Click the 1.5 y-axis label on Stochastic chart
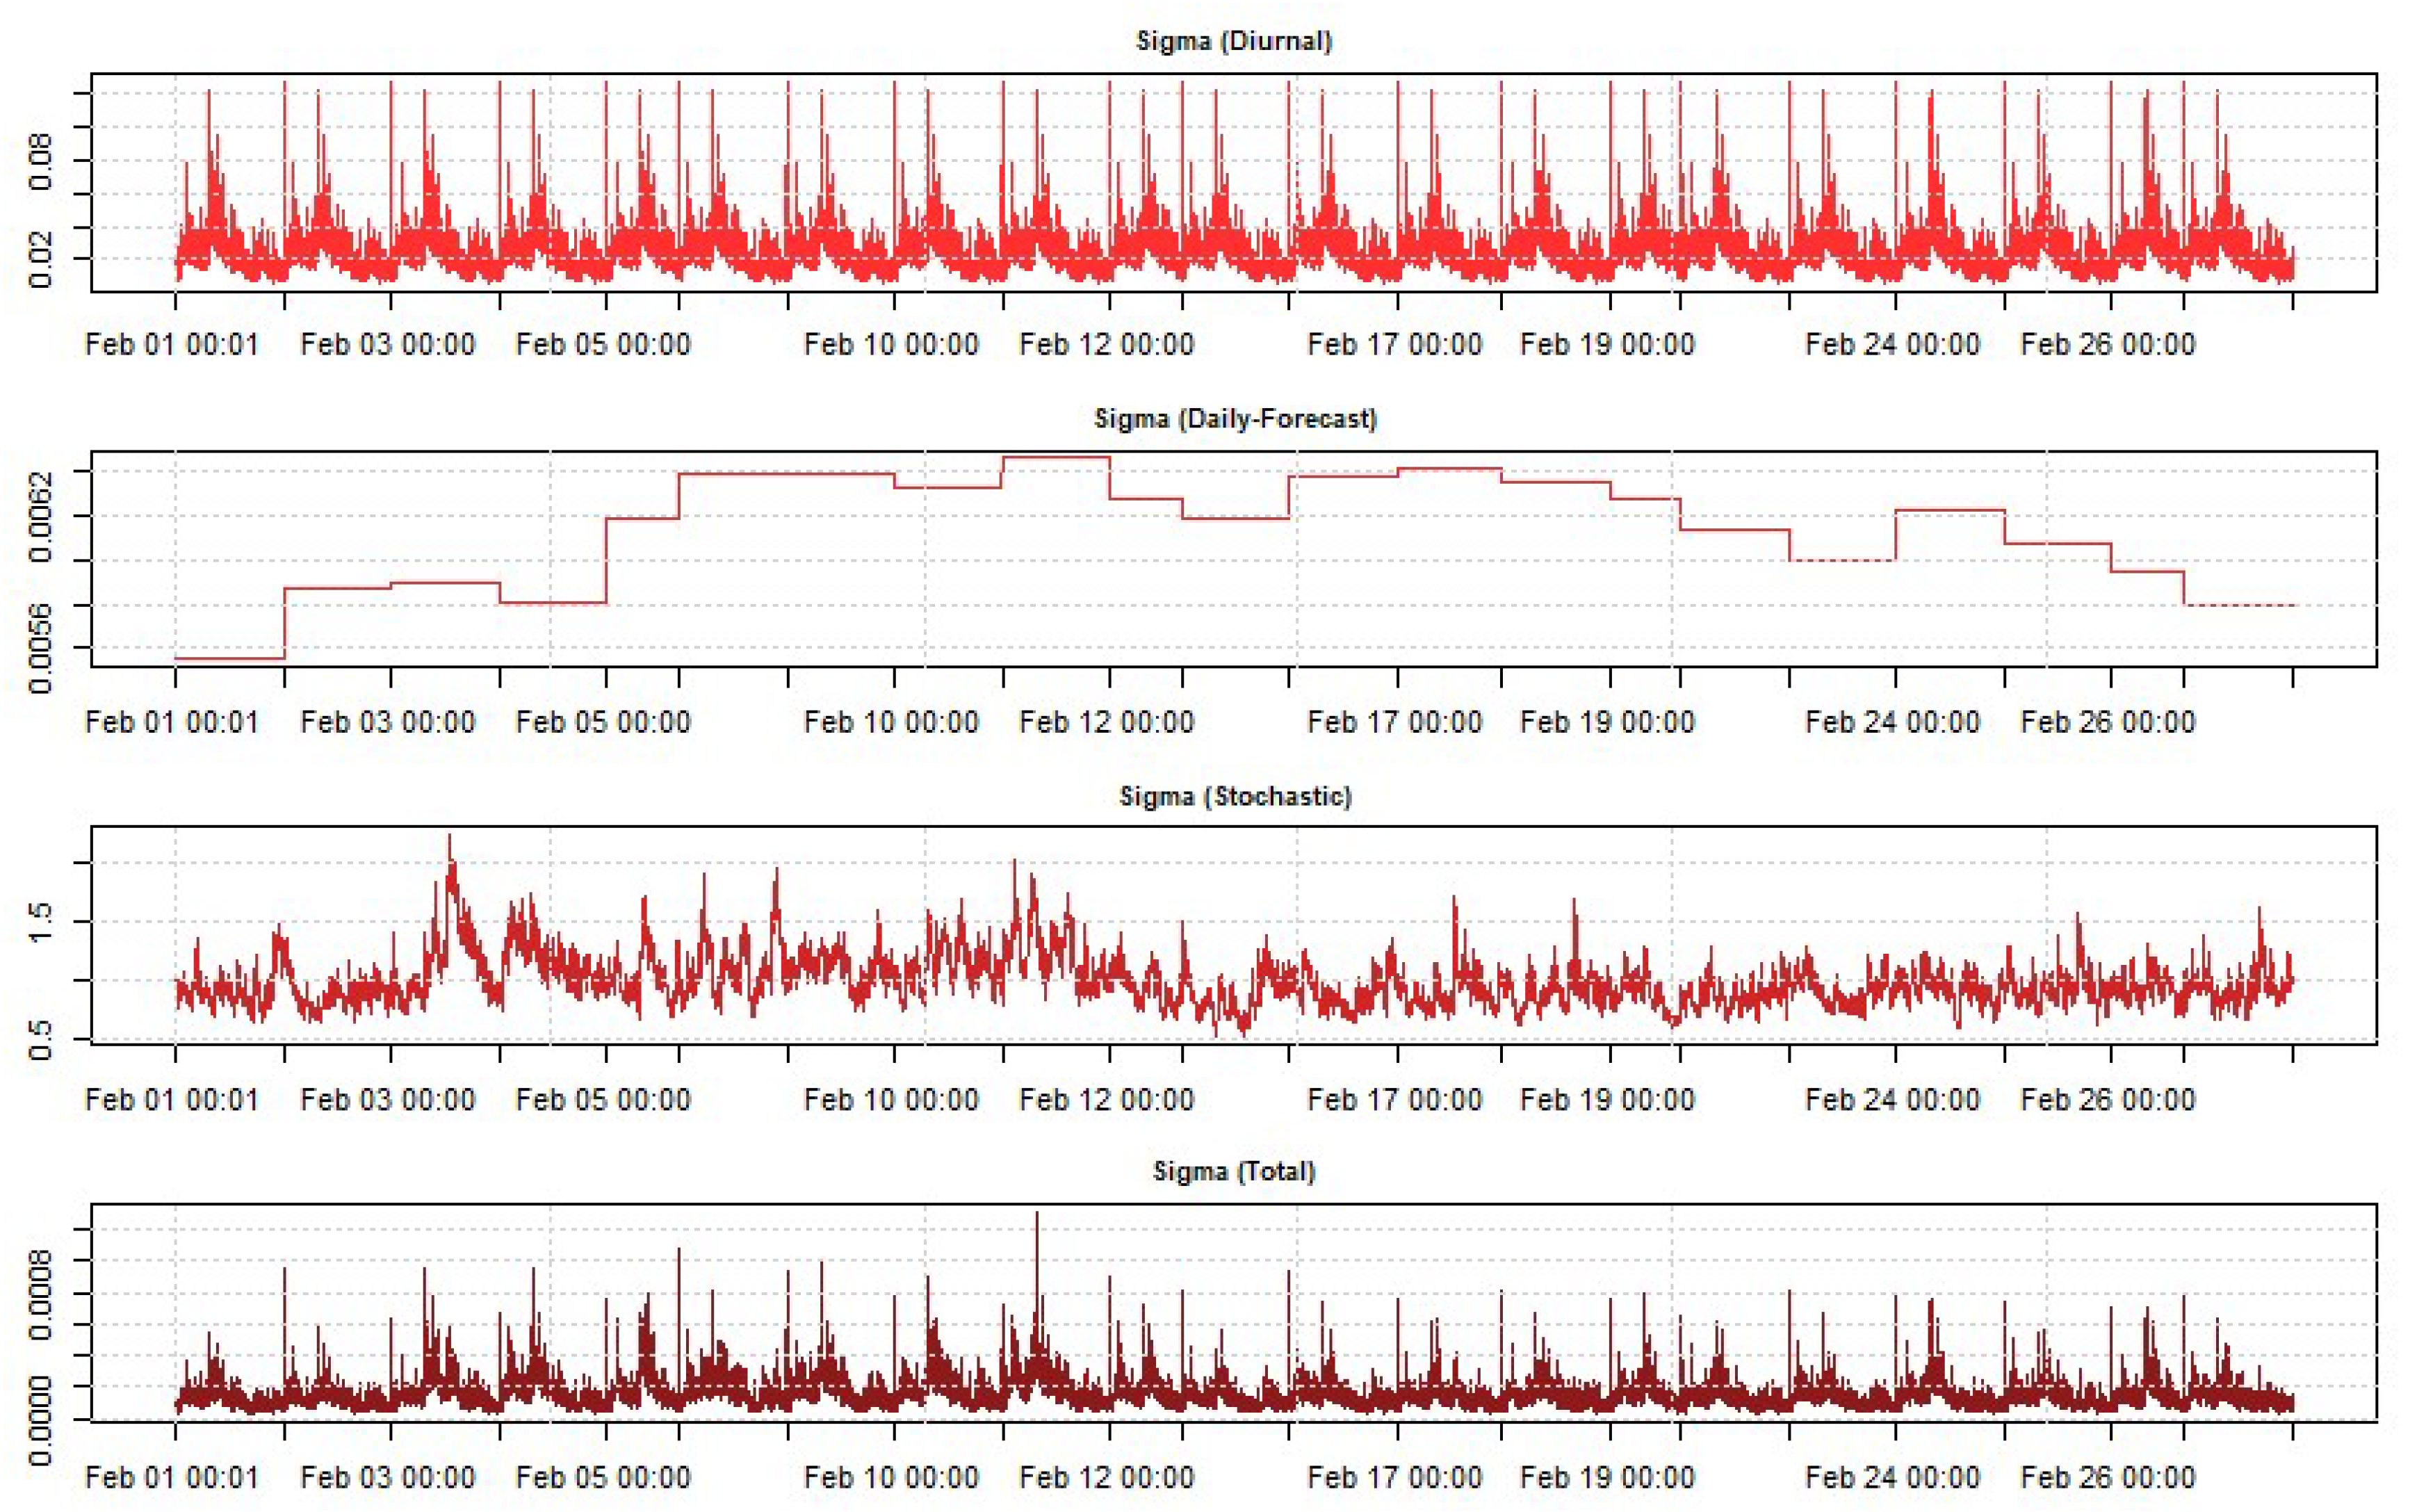Image resolution: width=2417 pixels, height=1512 pixels. 40,922
